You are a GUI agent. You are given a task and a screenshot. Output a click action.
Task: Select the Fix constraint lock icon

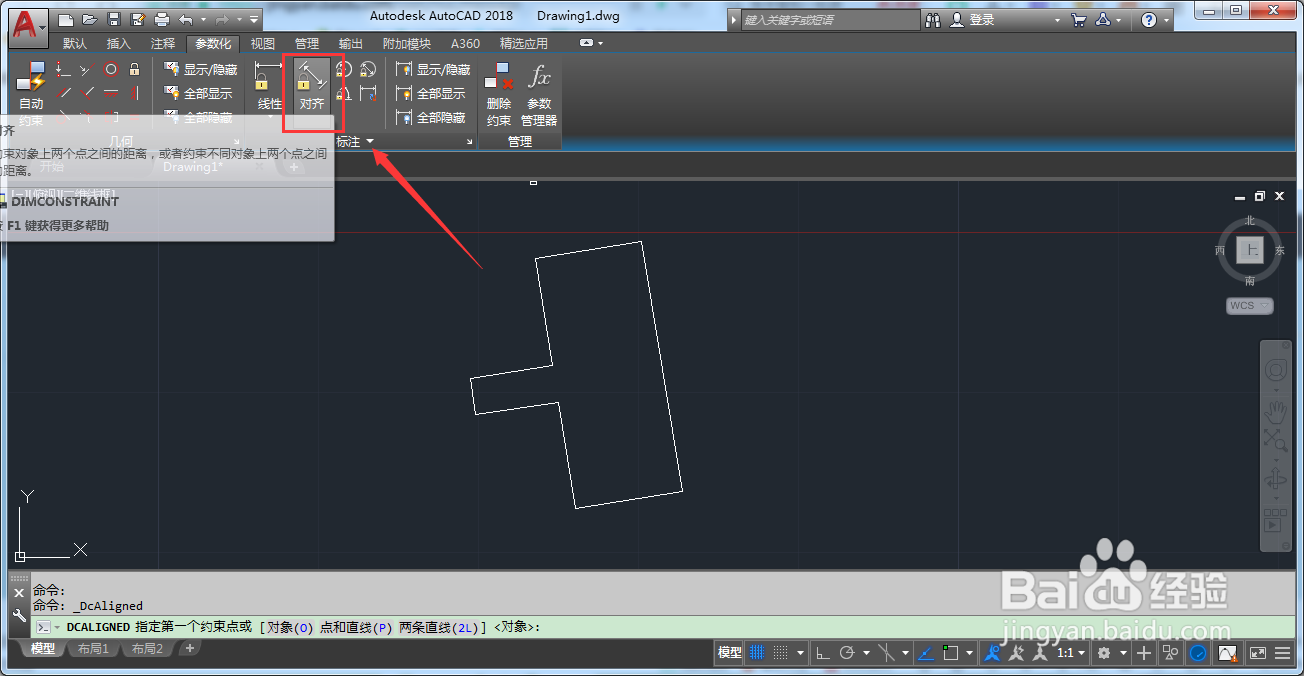[134, 70]
